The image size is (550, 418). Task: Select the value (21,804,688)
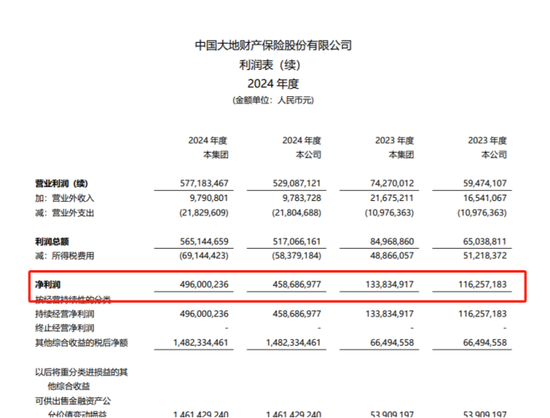(x=296, y=213)
